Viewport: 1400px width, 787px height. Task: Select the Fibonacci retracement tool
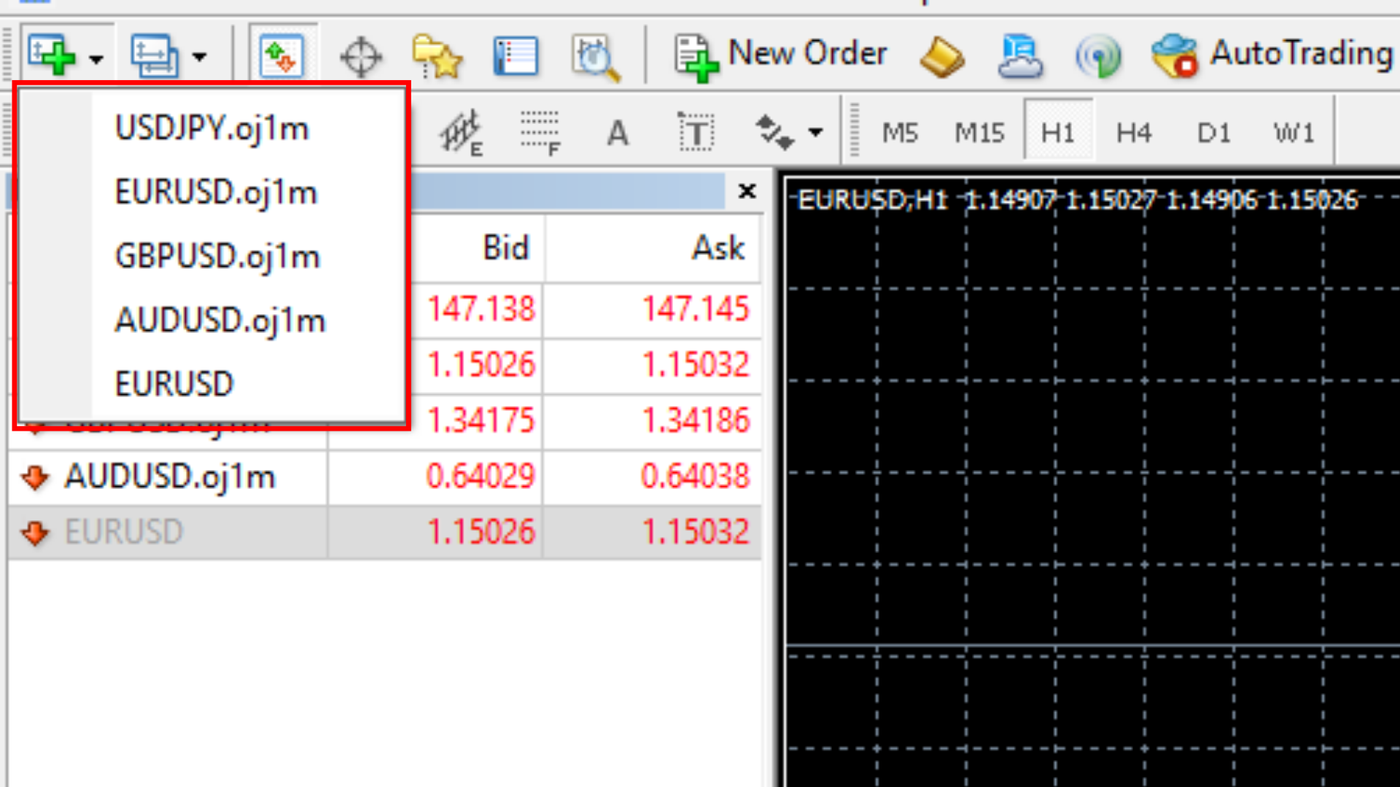click(x=540, y=130)
